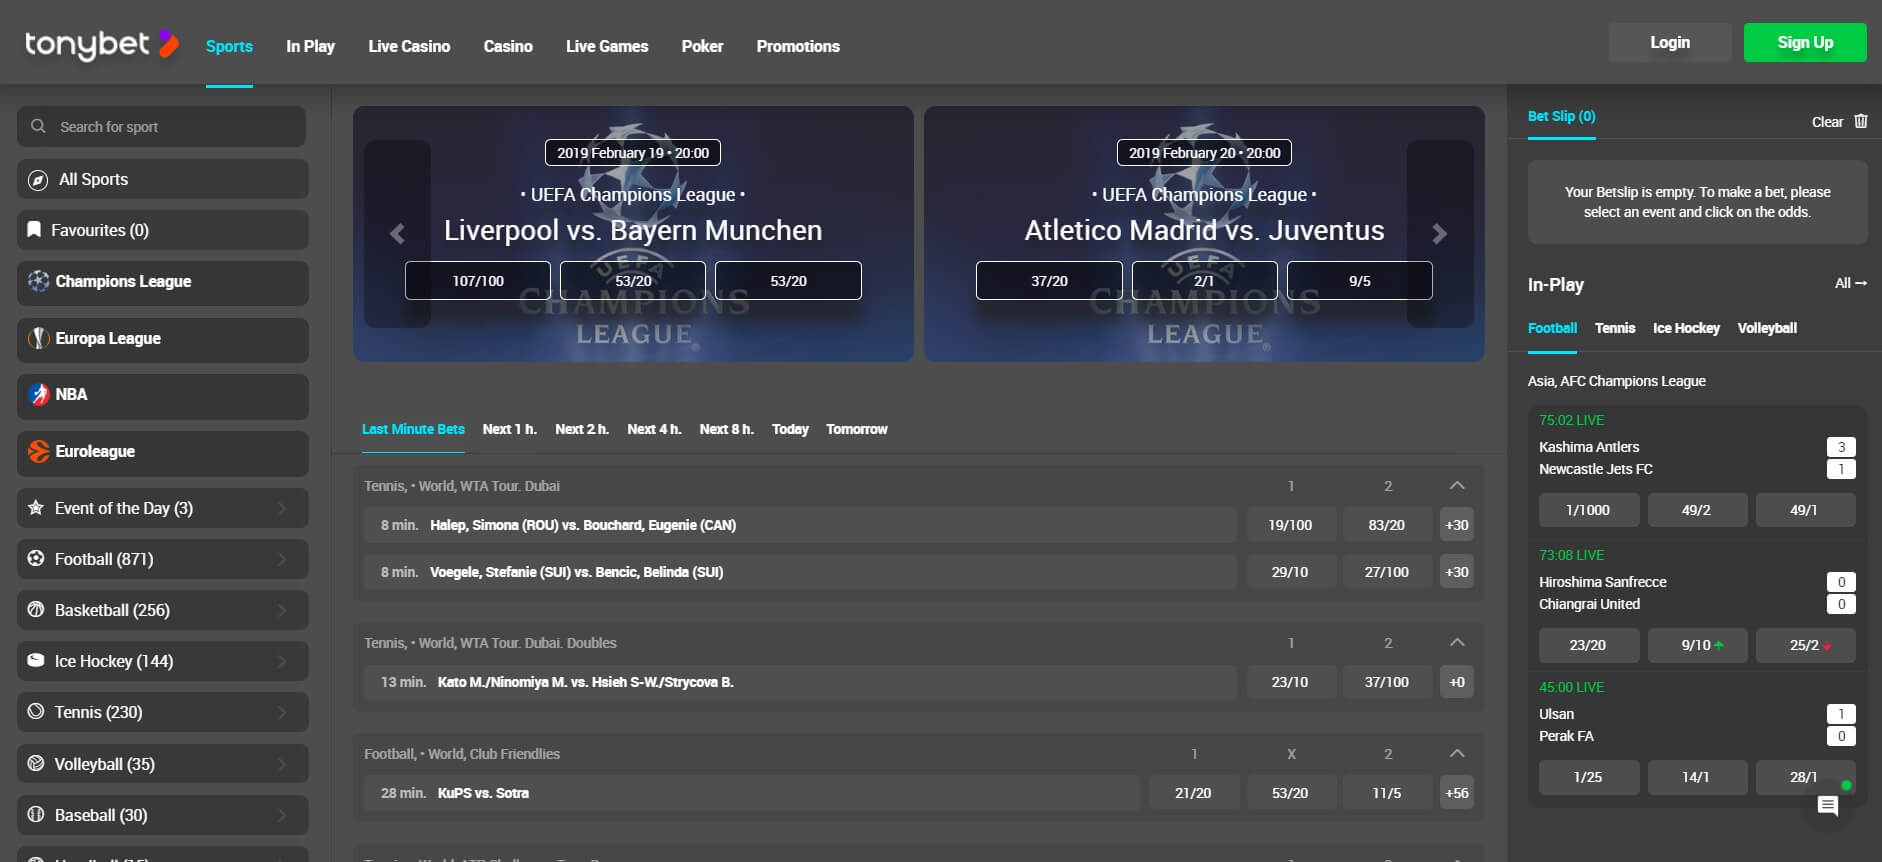Image resolution: width=1882 pixels, height=862 pixels.
Task: Select the Last Minute Bets tab
Action: pyautogui.click(x=413, y=429)
